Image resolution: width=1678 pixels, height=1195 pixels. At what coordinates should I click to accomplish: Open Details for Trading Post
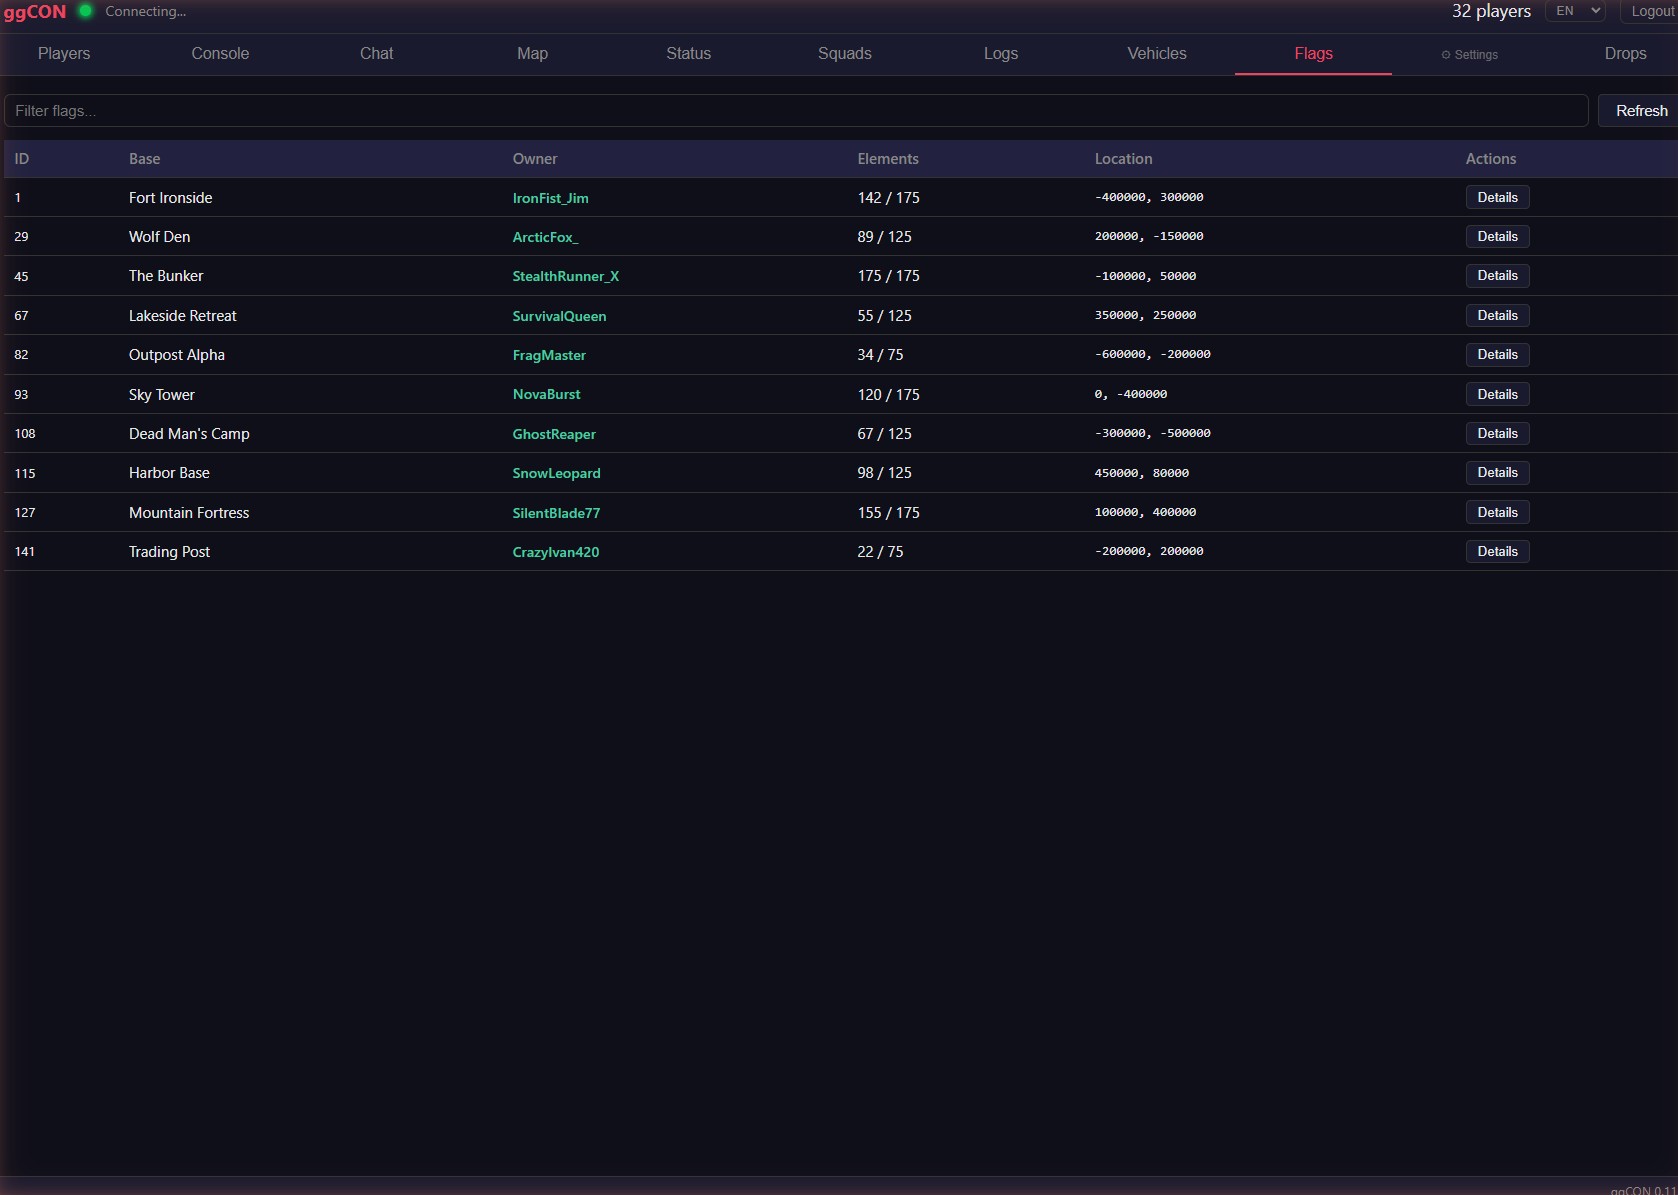pos(1497,552)
